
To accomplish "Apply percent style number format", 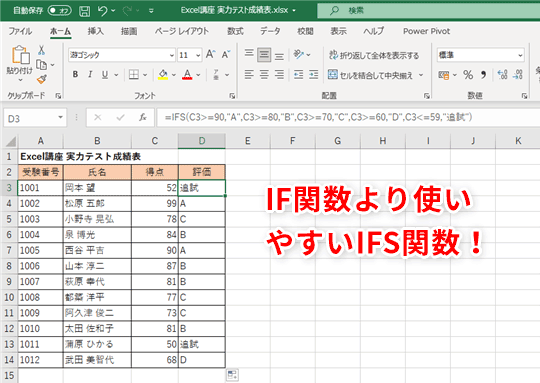I will tap(468, 75).
